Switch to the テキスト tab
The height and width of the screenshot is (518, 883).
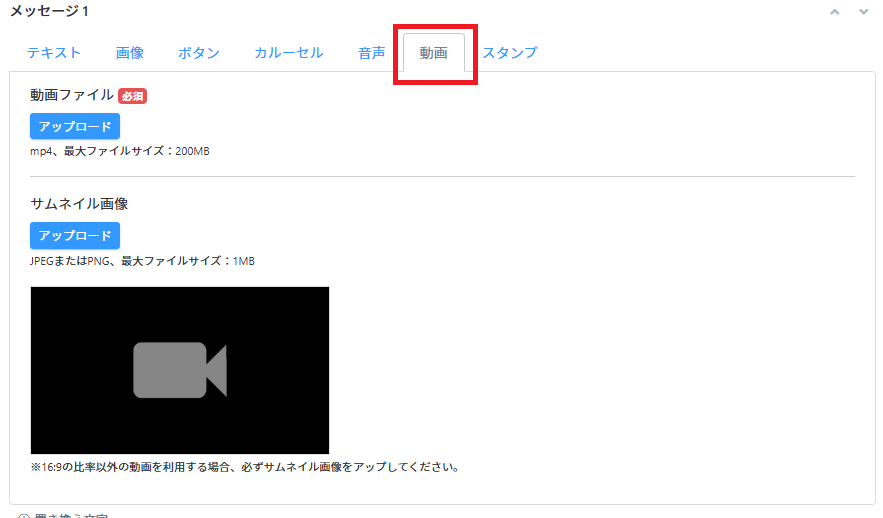point(54,53)
